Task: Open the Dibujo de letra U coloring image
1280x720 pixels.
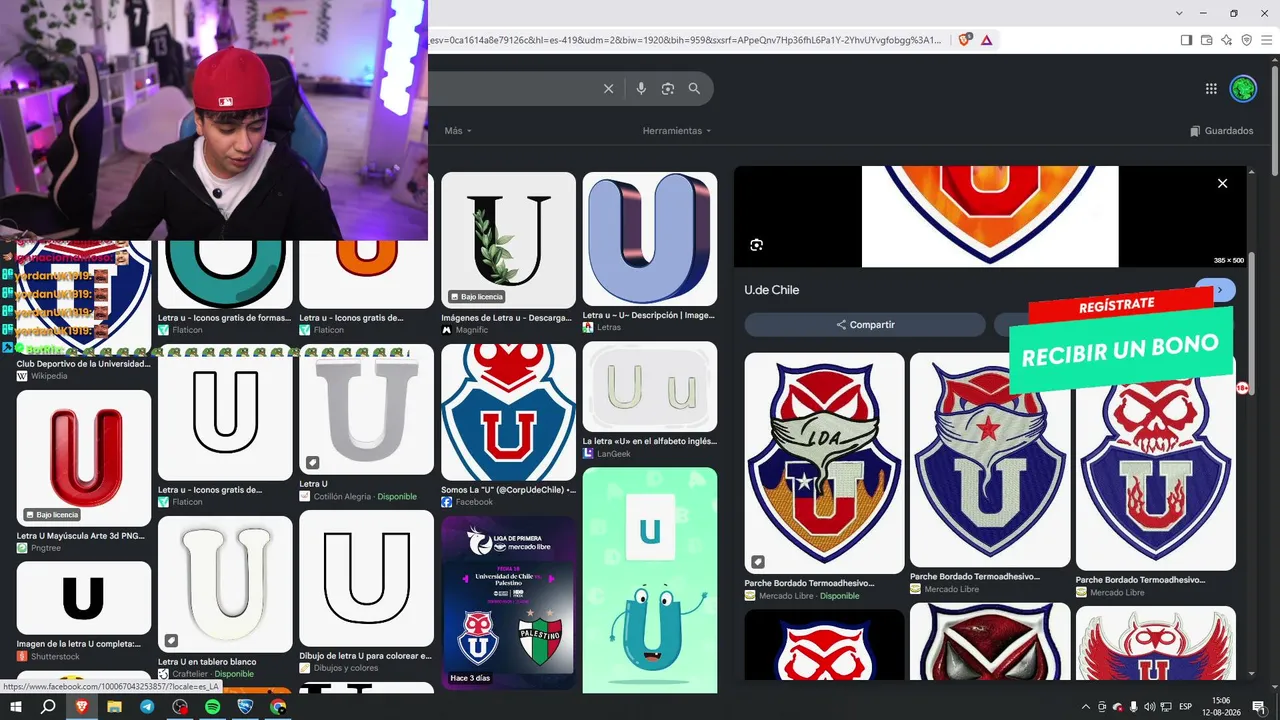Action: click(x=366, y=578)
